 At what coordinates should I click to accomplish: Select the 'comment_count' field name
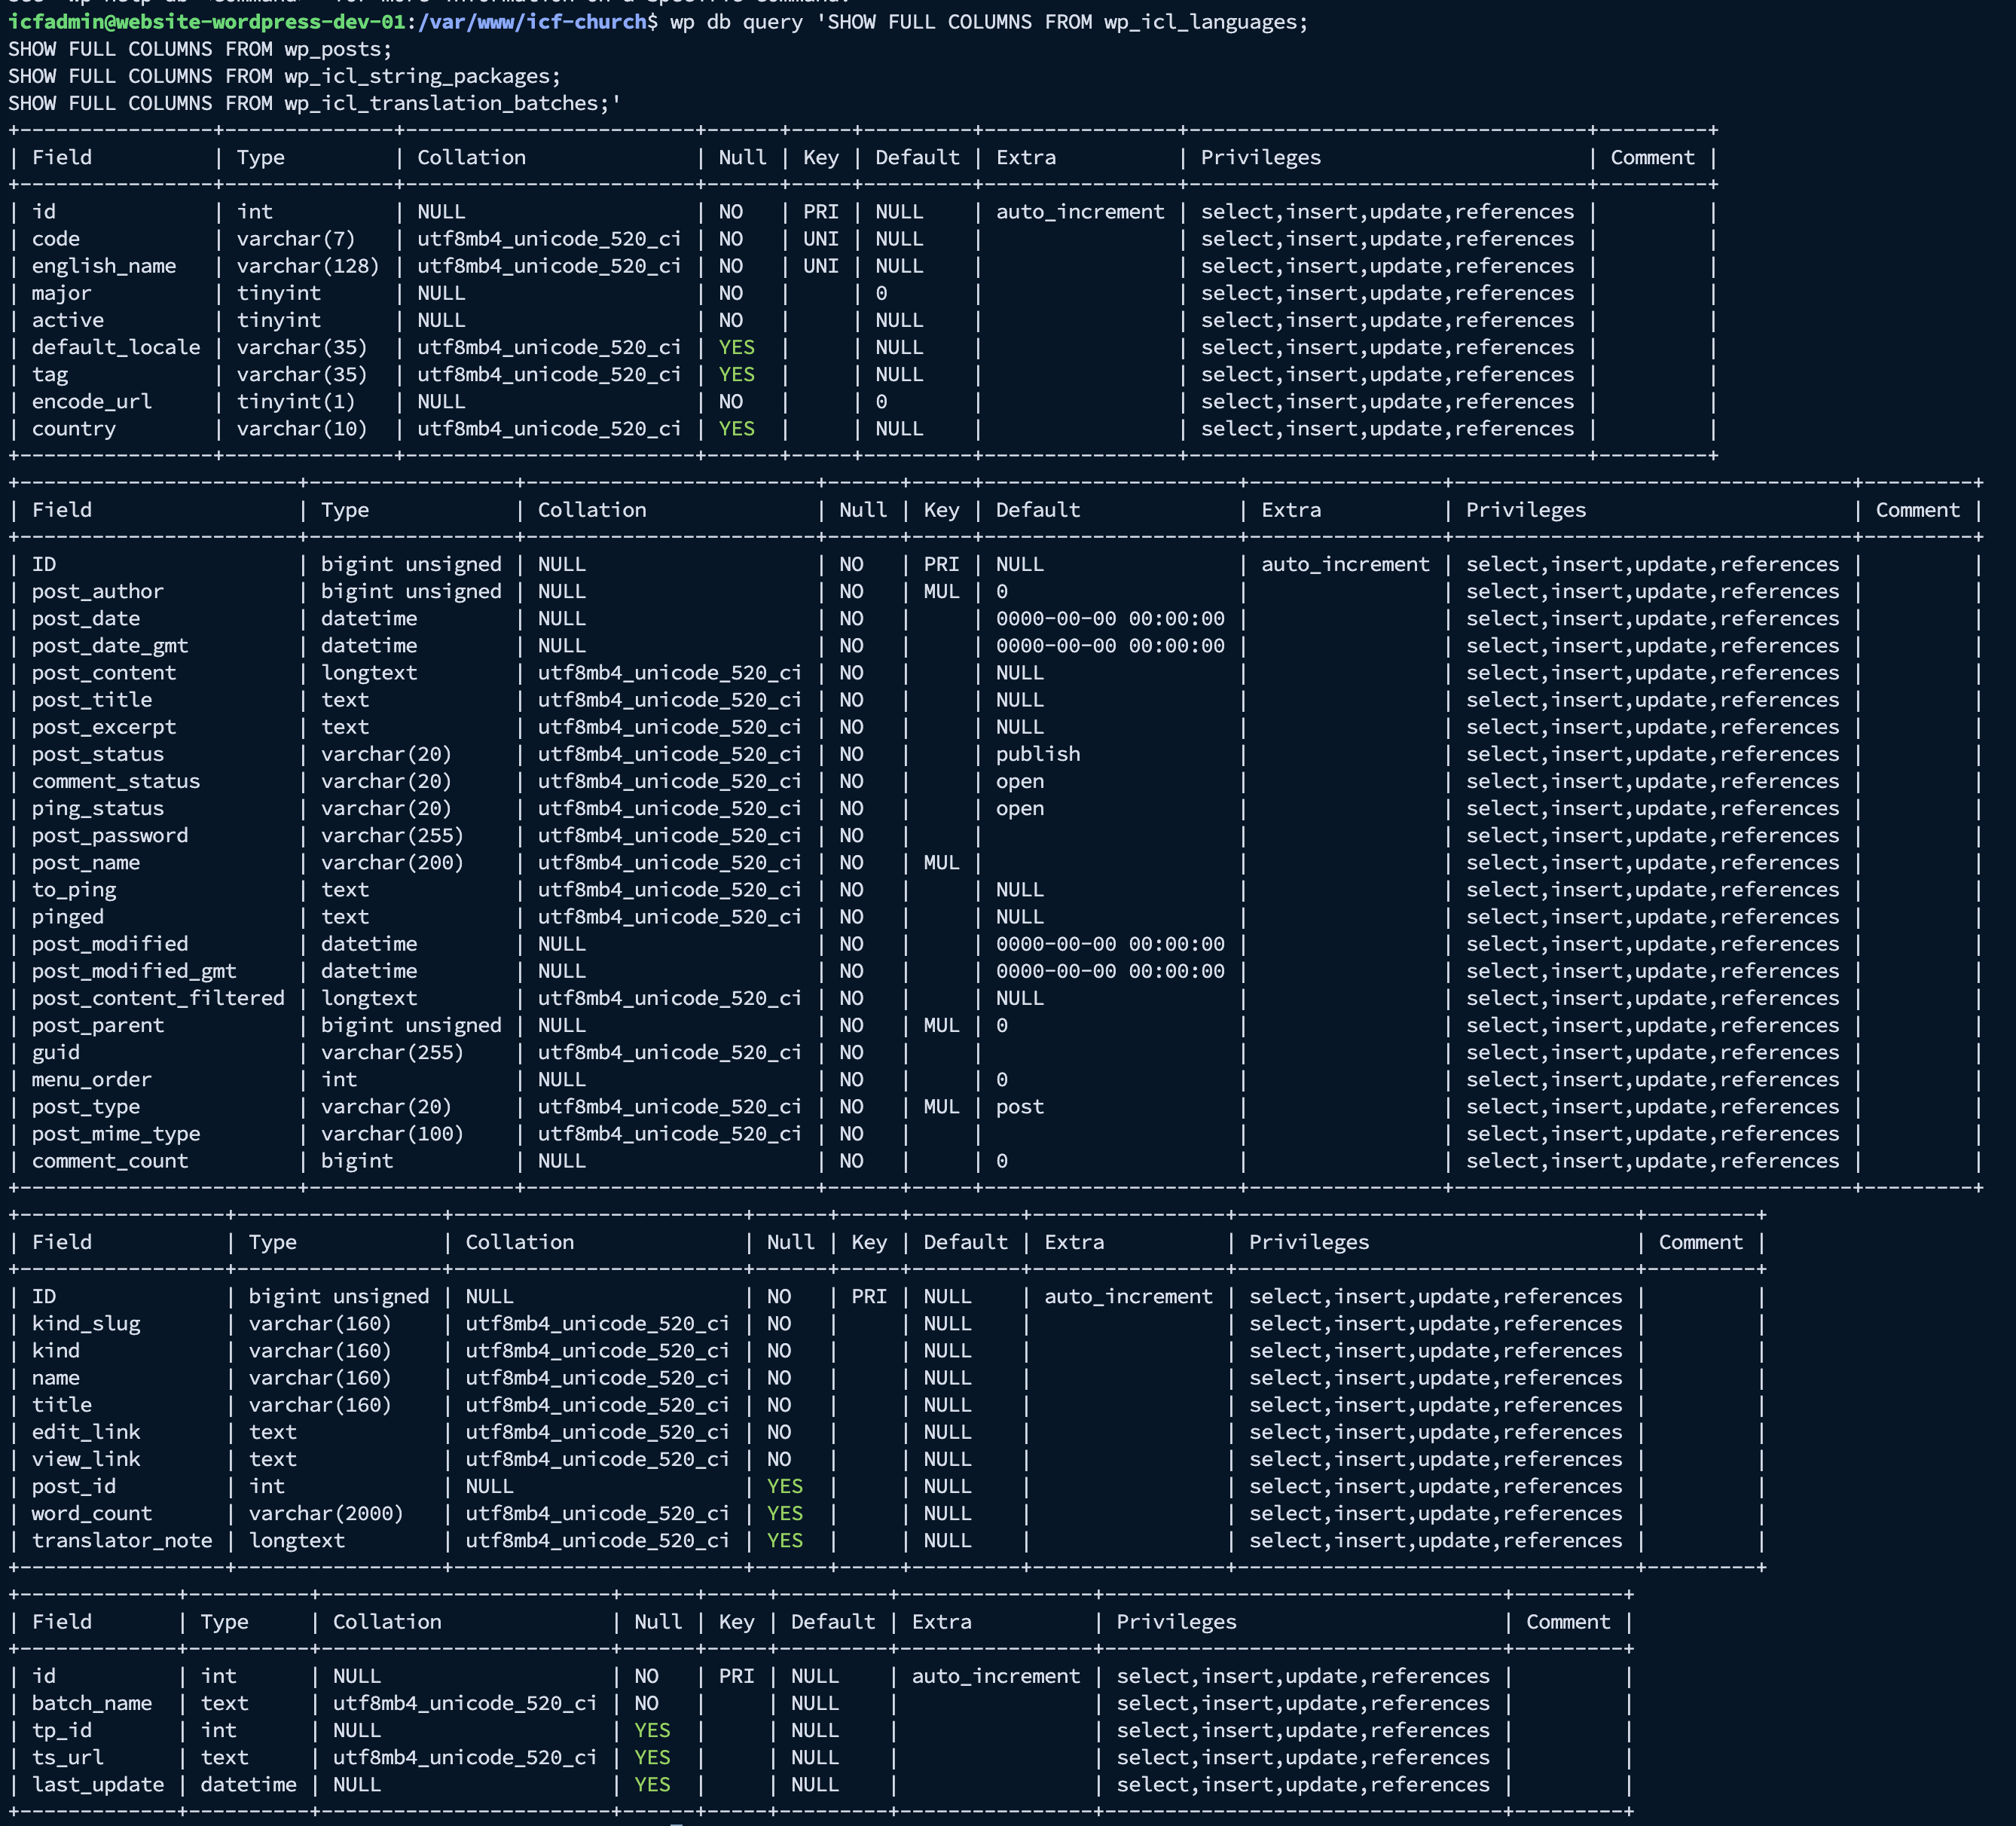(110, 1161)
